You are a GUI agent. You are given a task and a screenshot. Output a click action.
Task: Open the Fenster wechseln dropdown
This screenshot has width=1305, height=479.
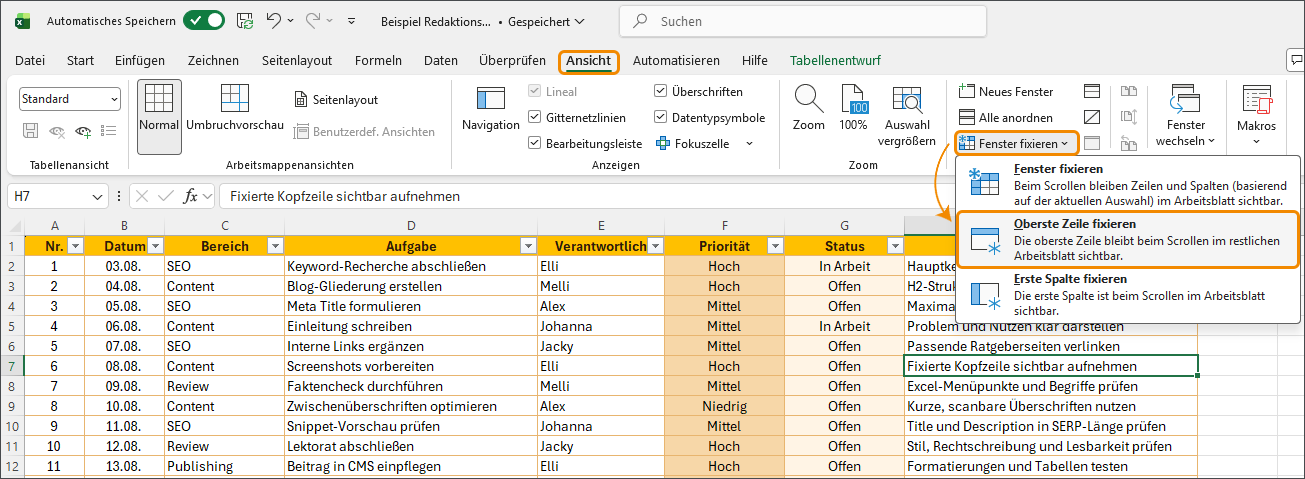(x=1186, y=116)
